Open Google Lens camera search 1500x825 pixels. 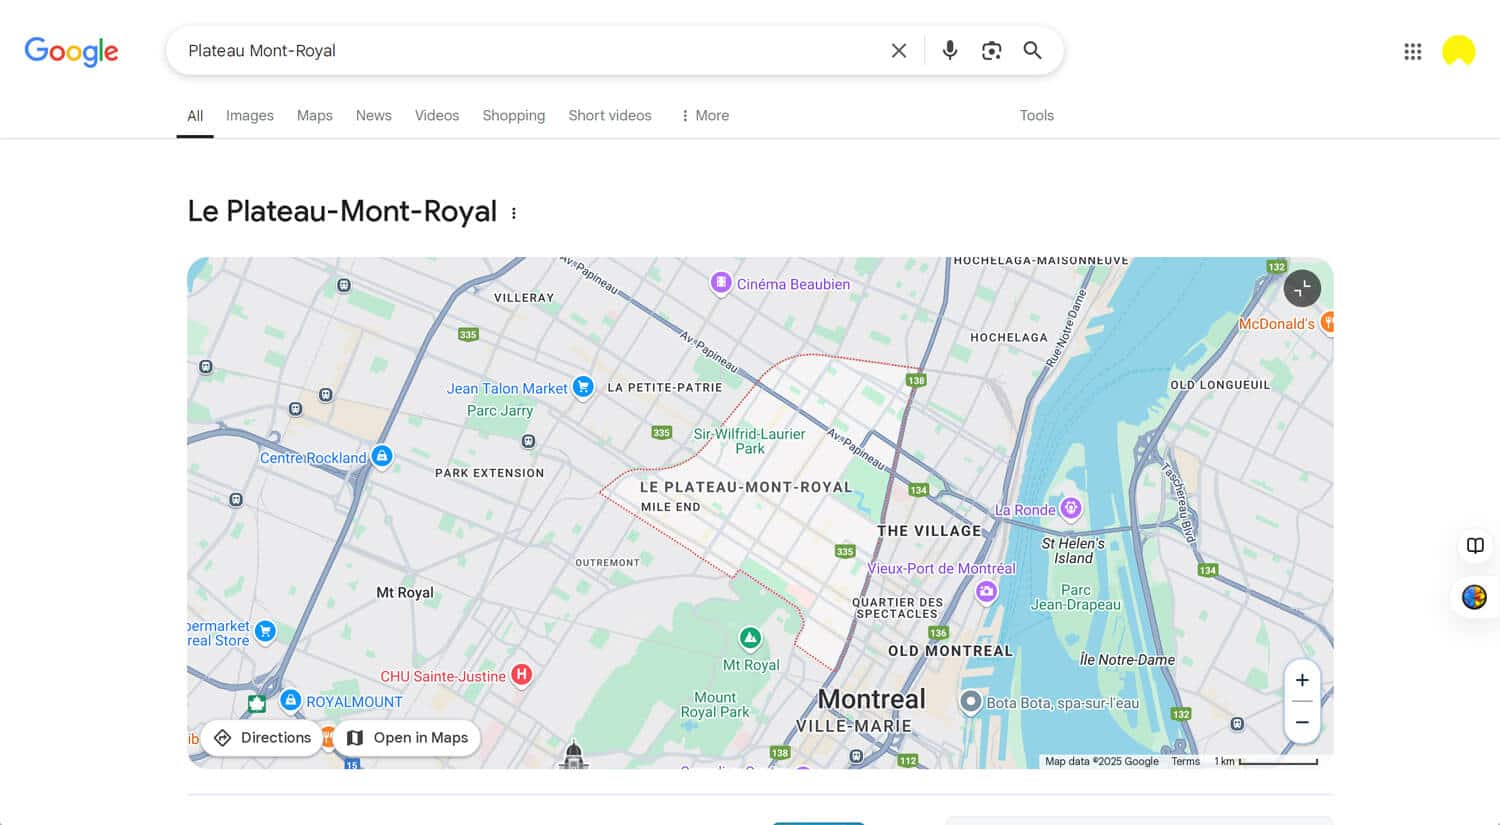pos(991,50)
